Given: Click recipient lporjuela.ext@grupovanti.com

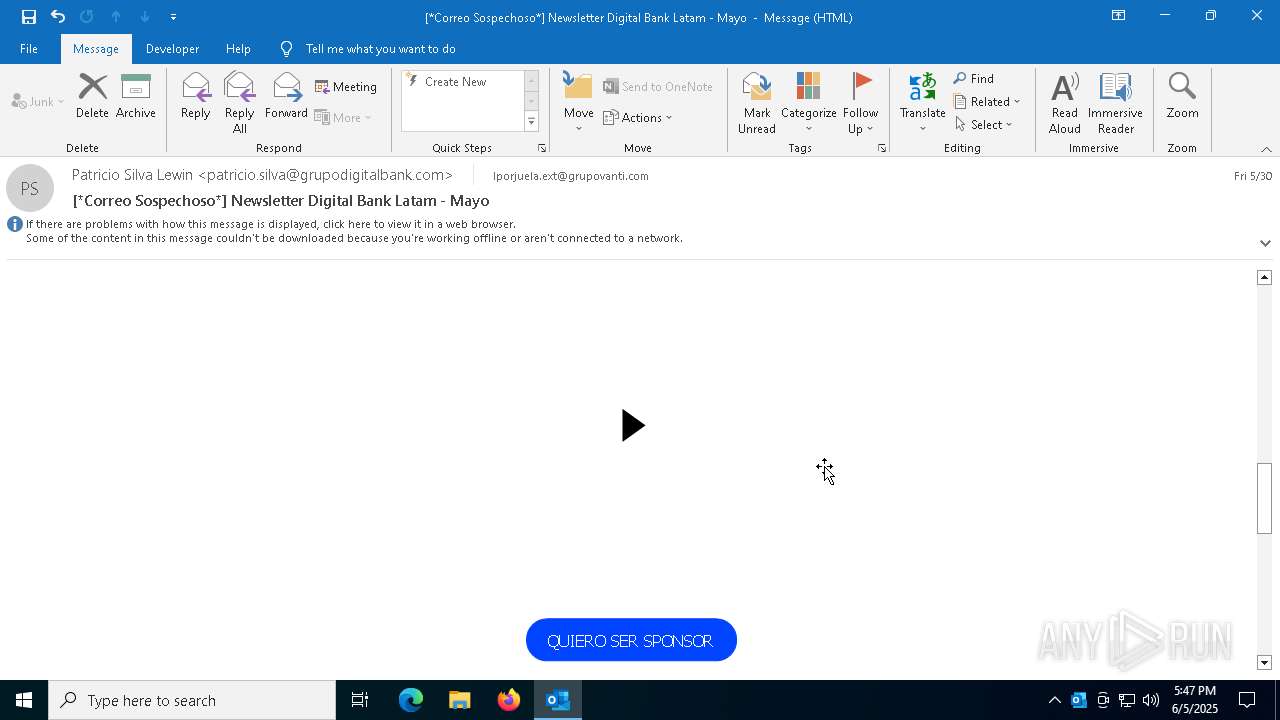Looking at the screenshot, I should pos(571,176).
